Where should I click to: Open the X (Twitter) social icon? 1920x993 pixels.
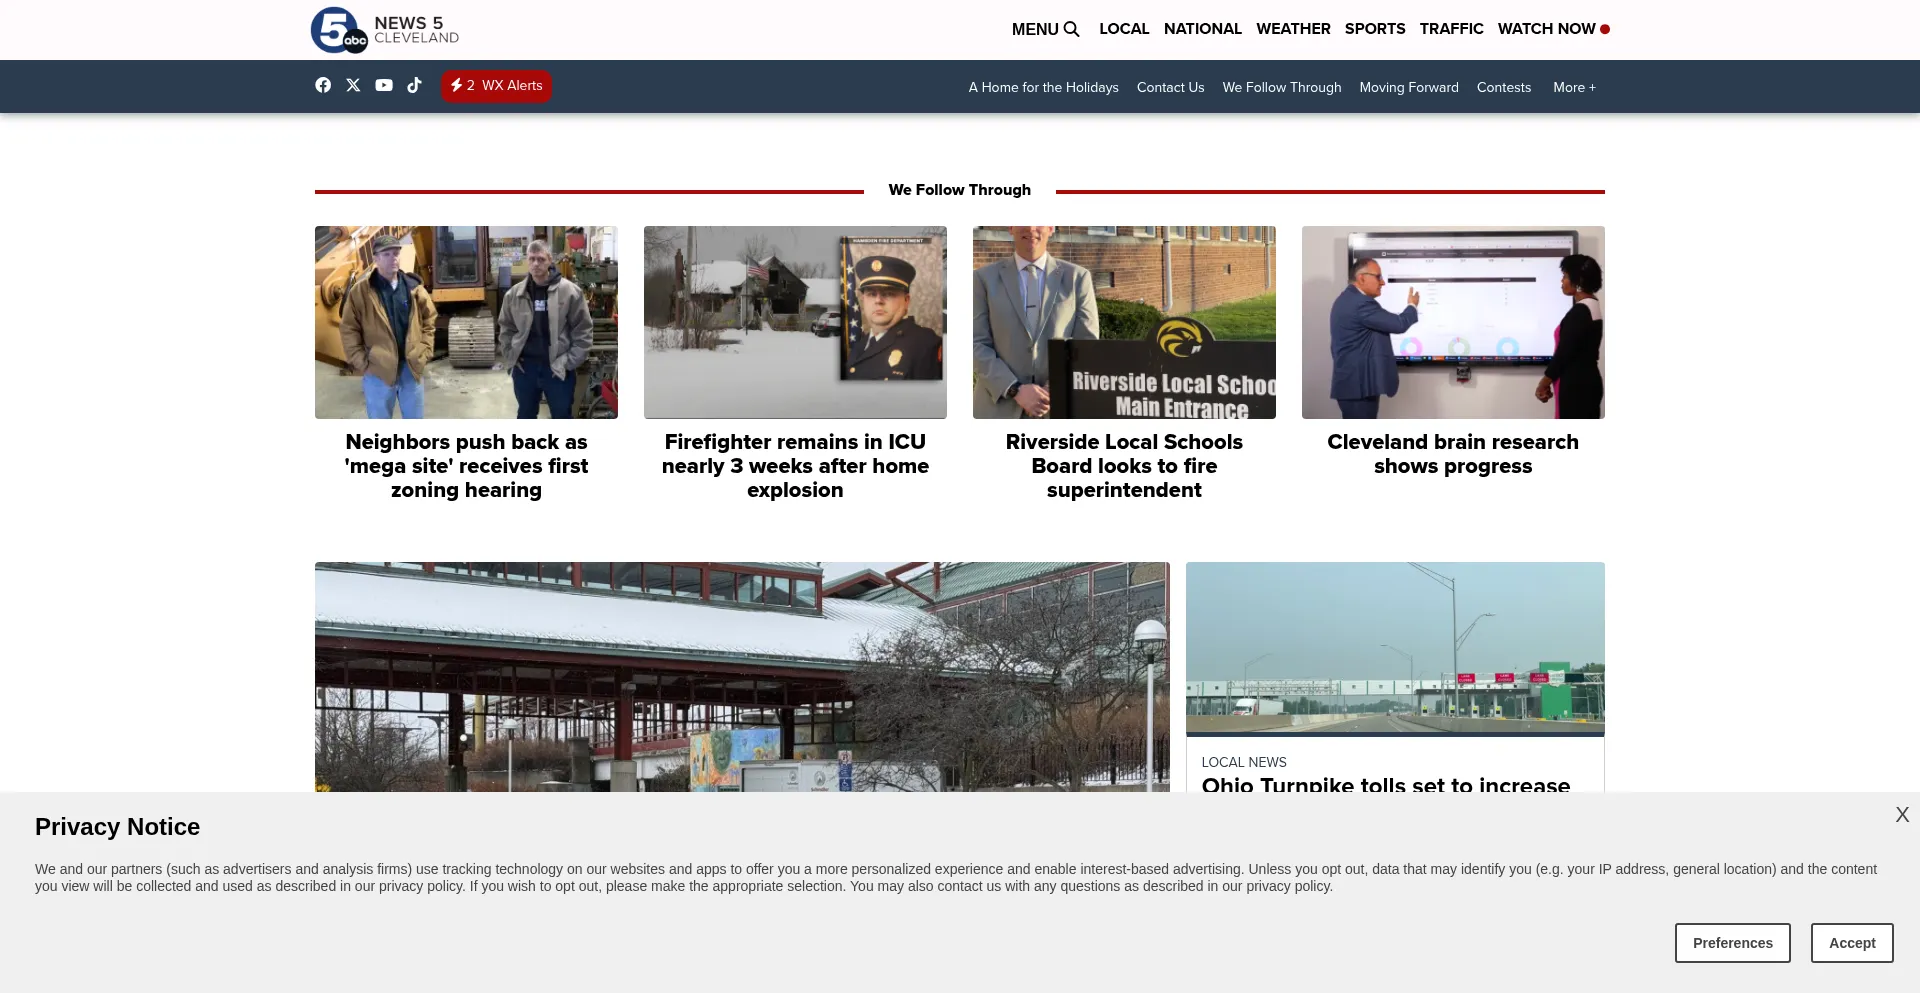pyautogui.click(x=353, y=85)
